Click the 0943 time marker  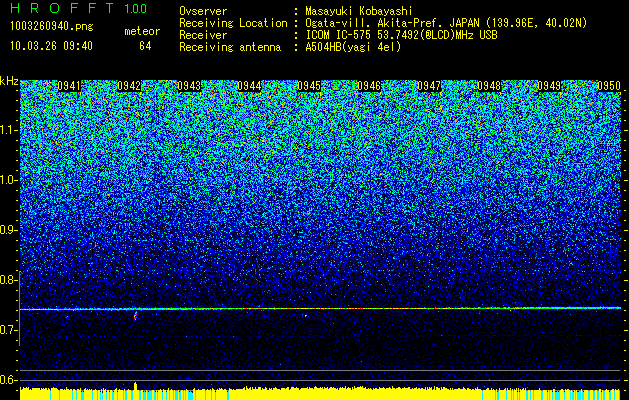click(189, 86)
